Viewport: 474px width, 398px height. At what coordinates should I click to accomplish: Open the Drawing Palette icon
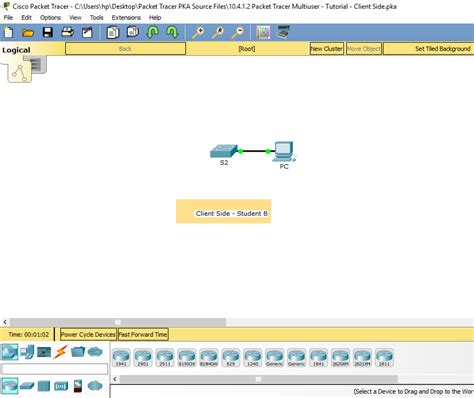tap(263, 33)
